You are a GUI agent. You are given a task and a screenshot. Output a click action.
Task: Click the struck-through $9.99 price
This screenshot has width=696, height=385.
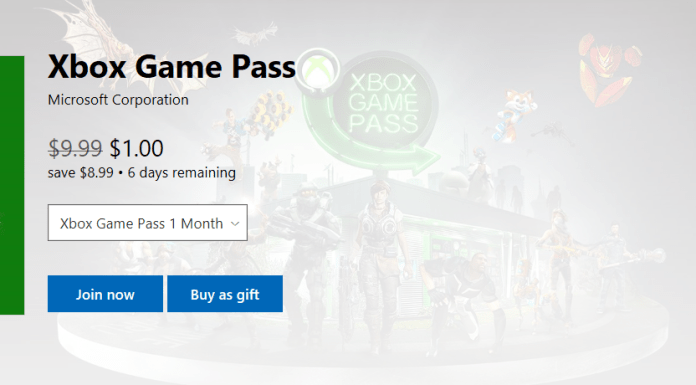point(75,148)
